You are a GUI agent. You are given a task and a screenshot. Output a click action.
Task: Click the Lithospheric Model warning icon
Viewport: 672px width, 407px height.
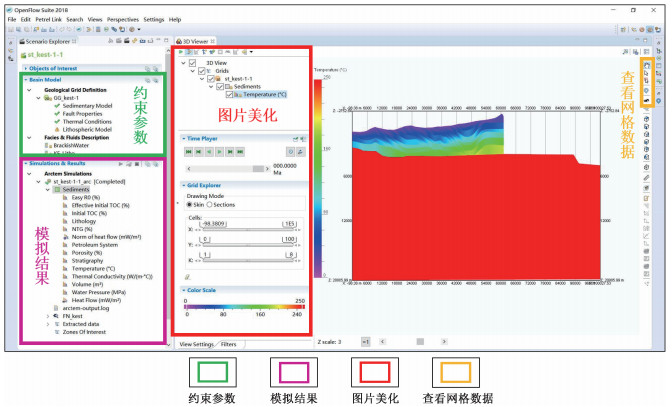coord(57,129)
